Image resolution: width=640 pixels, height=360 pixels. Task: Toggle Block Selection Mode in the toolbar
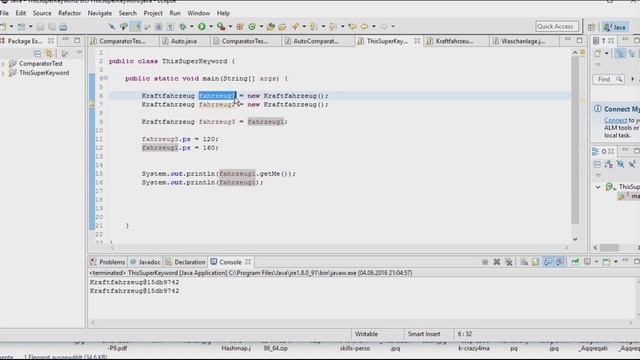(x=158, y=27)
